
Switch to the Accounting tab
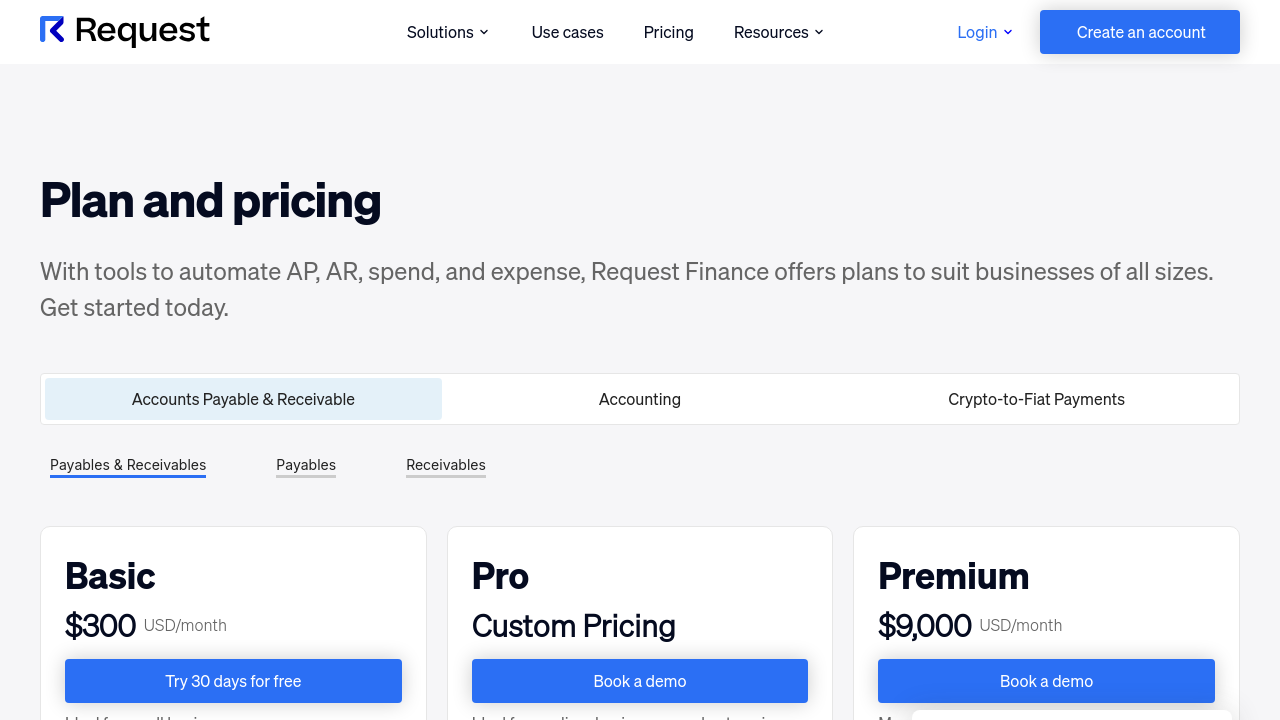coord(640,399)
